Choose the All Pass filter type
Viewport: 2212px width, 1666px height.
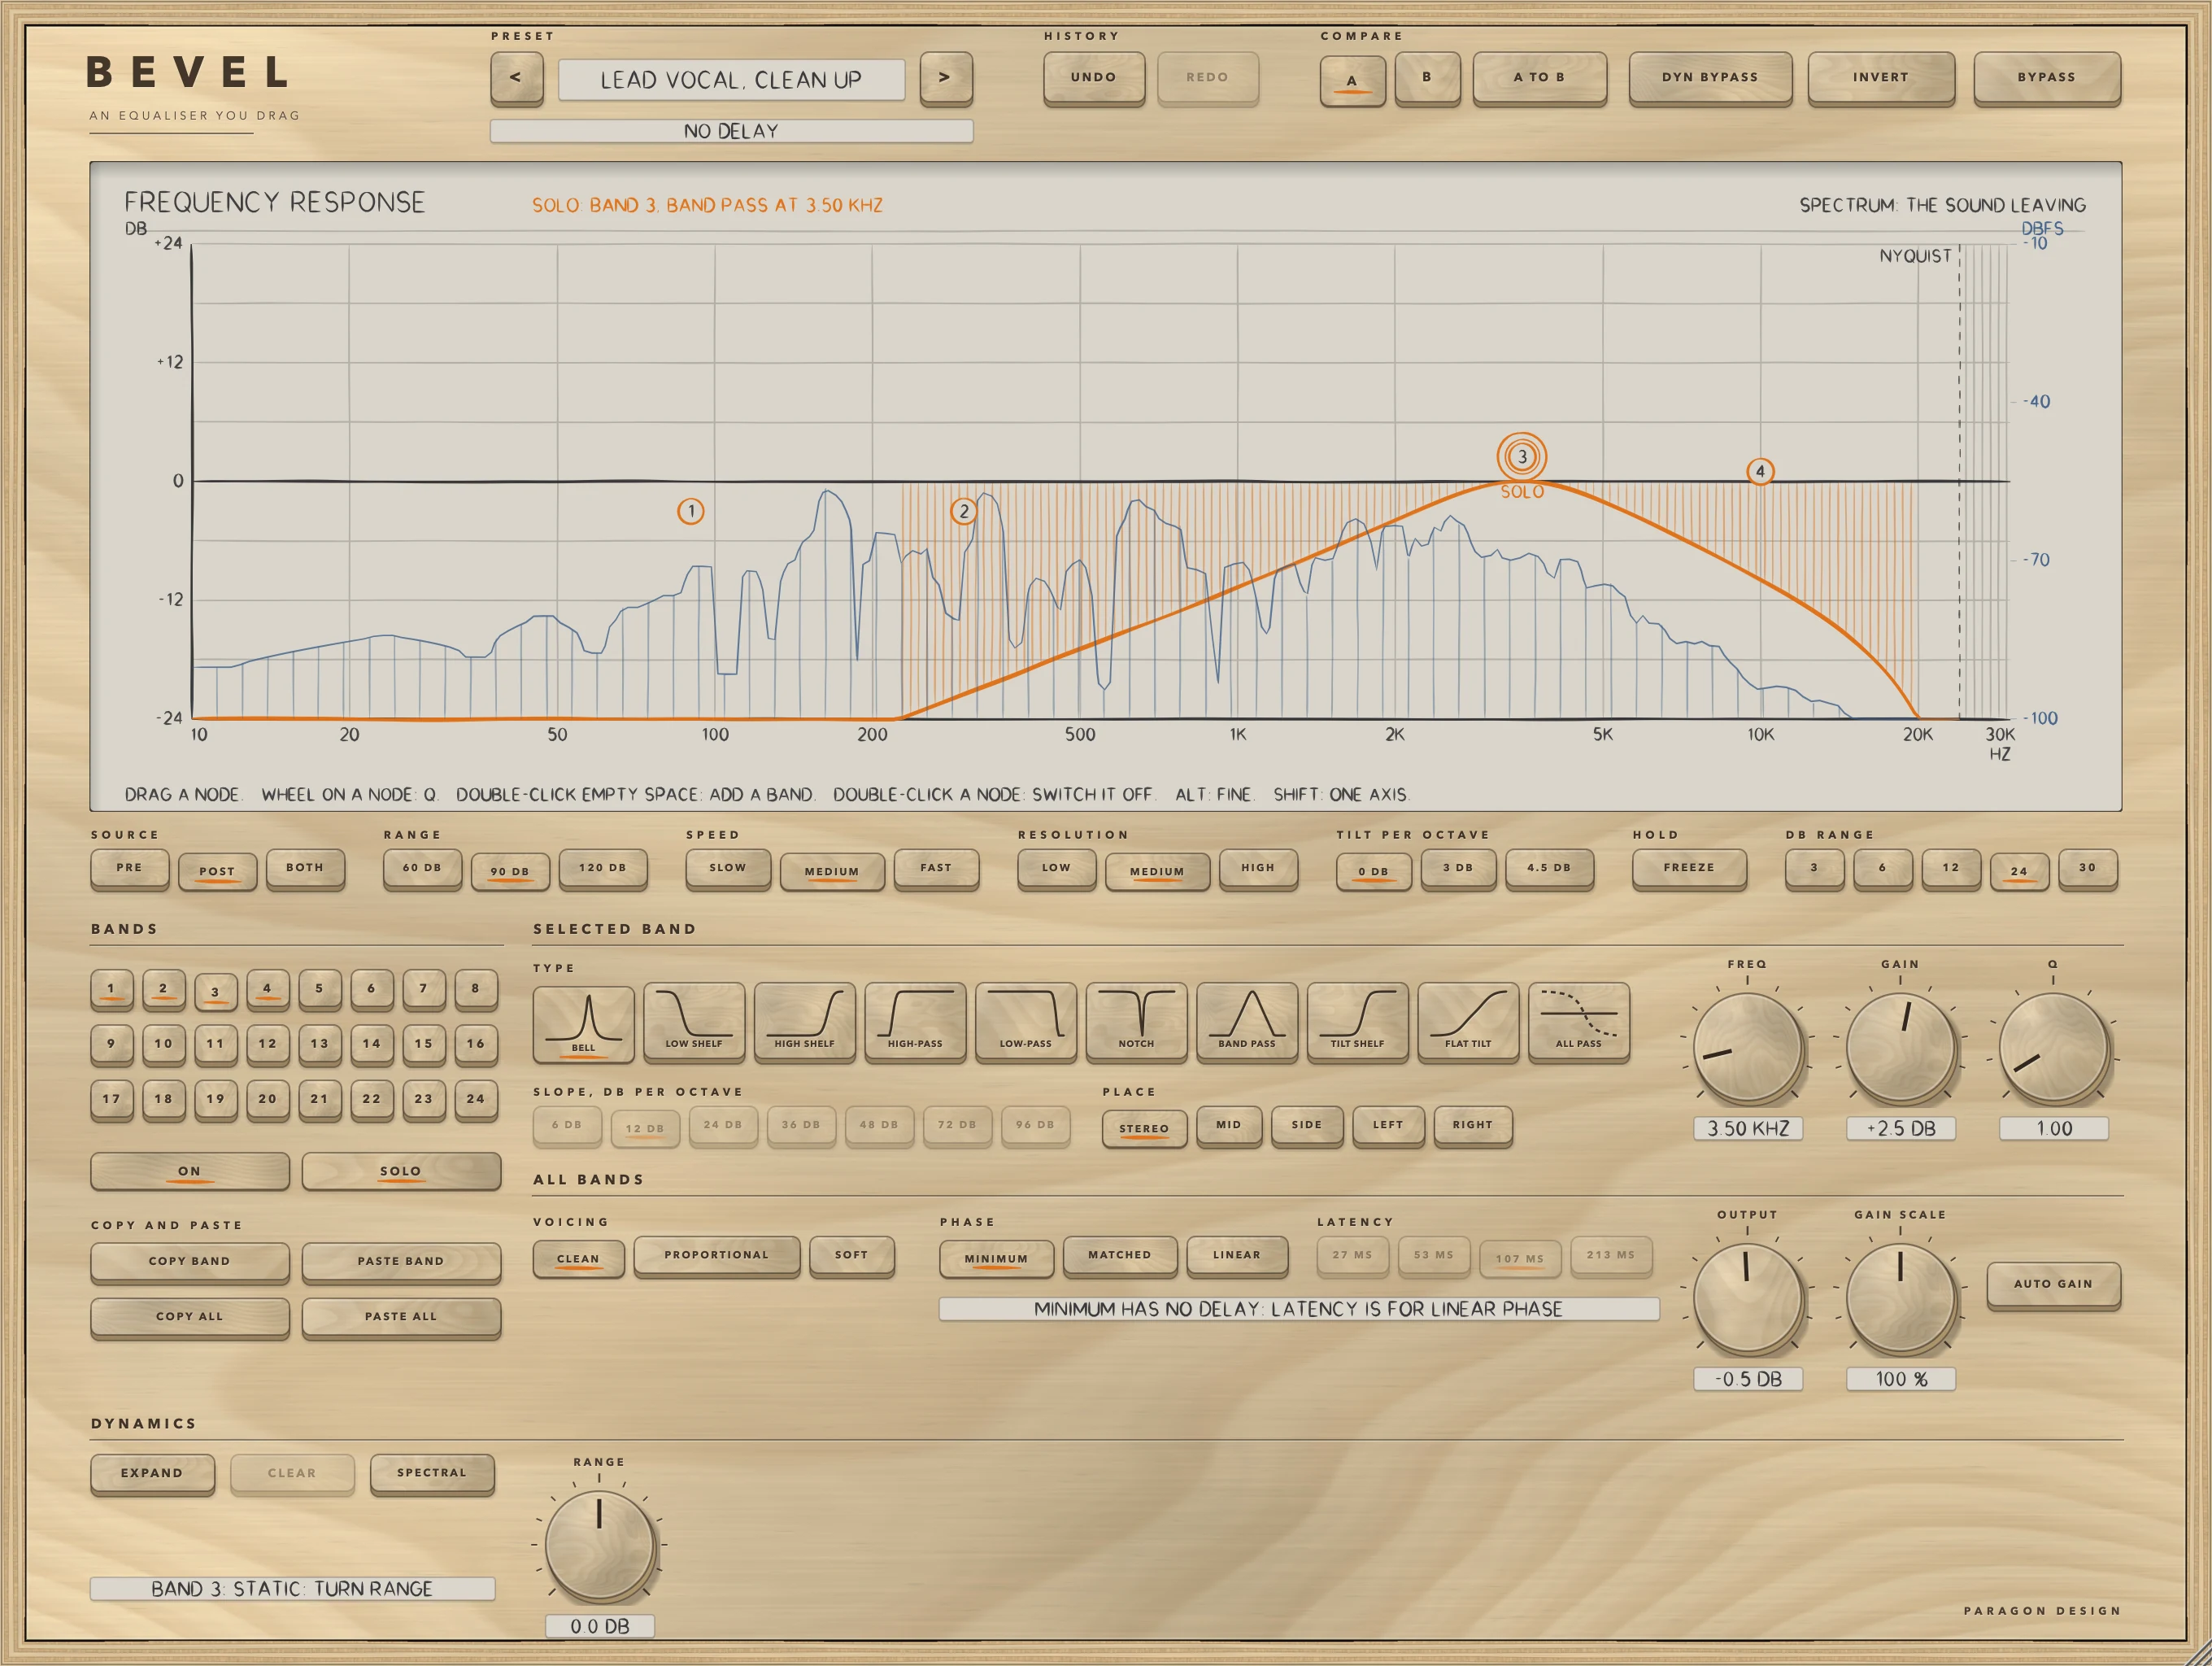[x=1578, y=1021]
